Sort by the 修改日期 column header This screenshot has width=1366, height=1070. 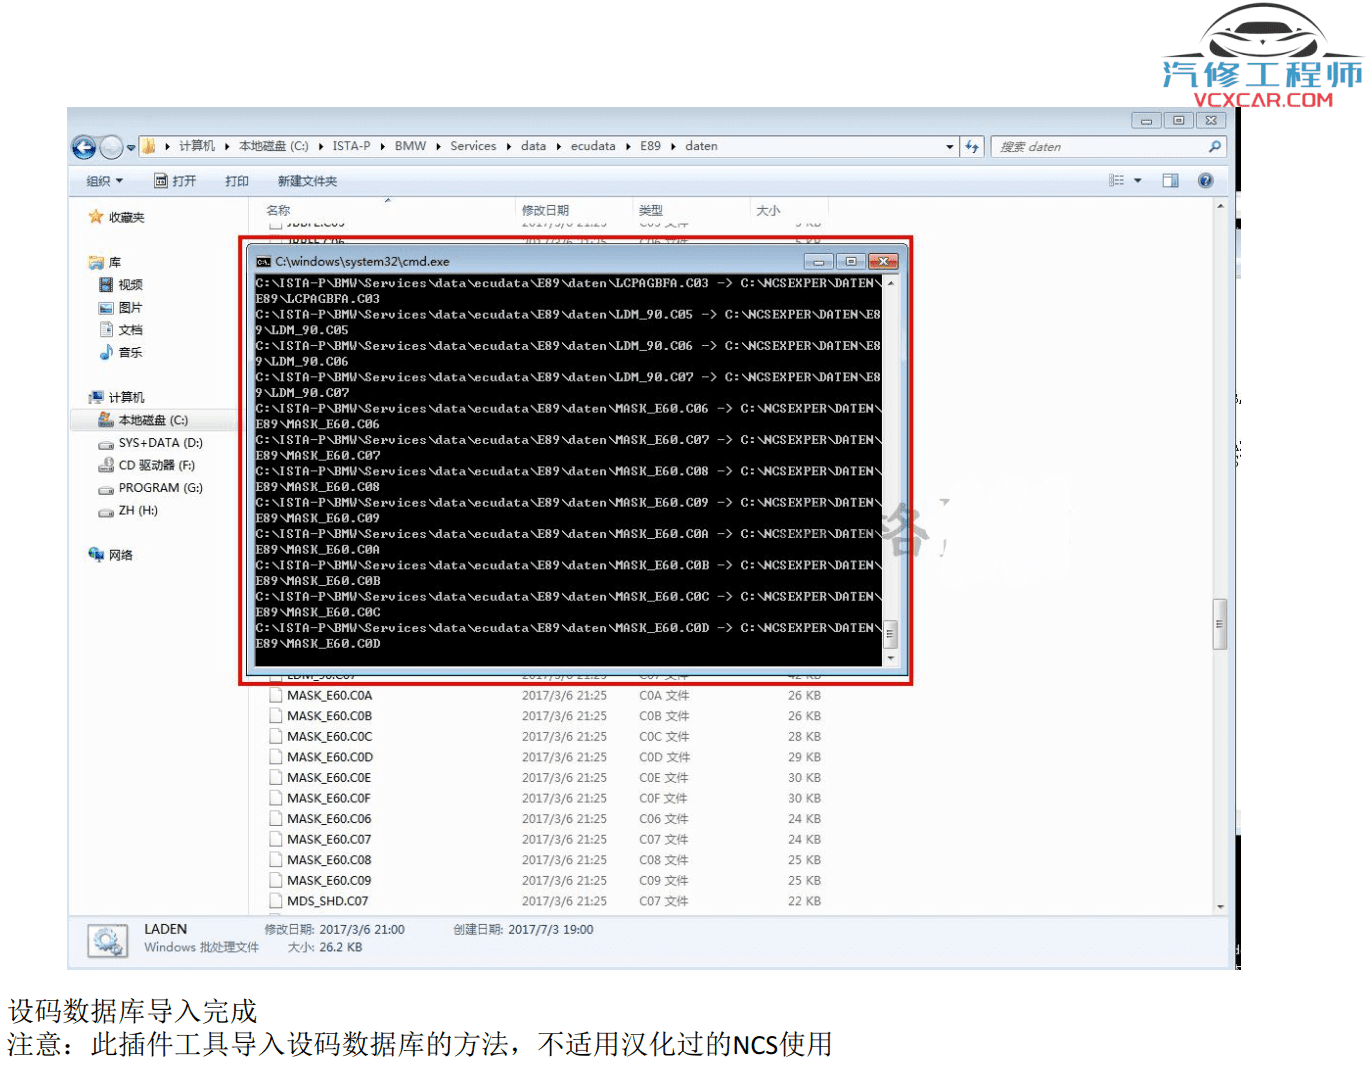545,210
